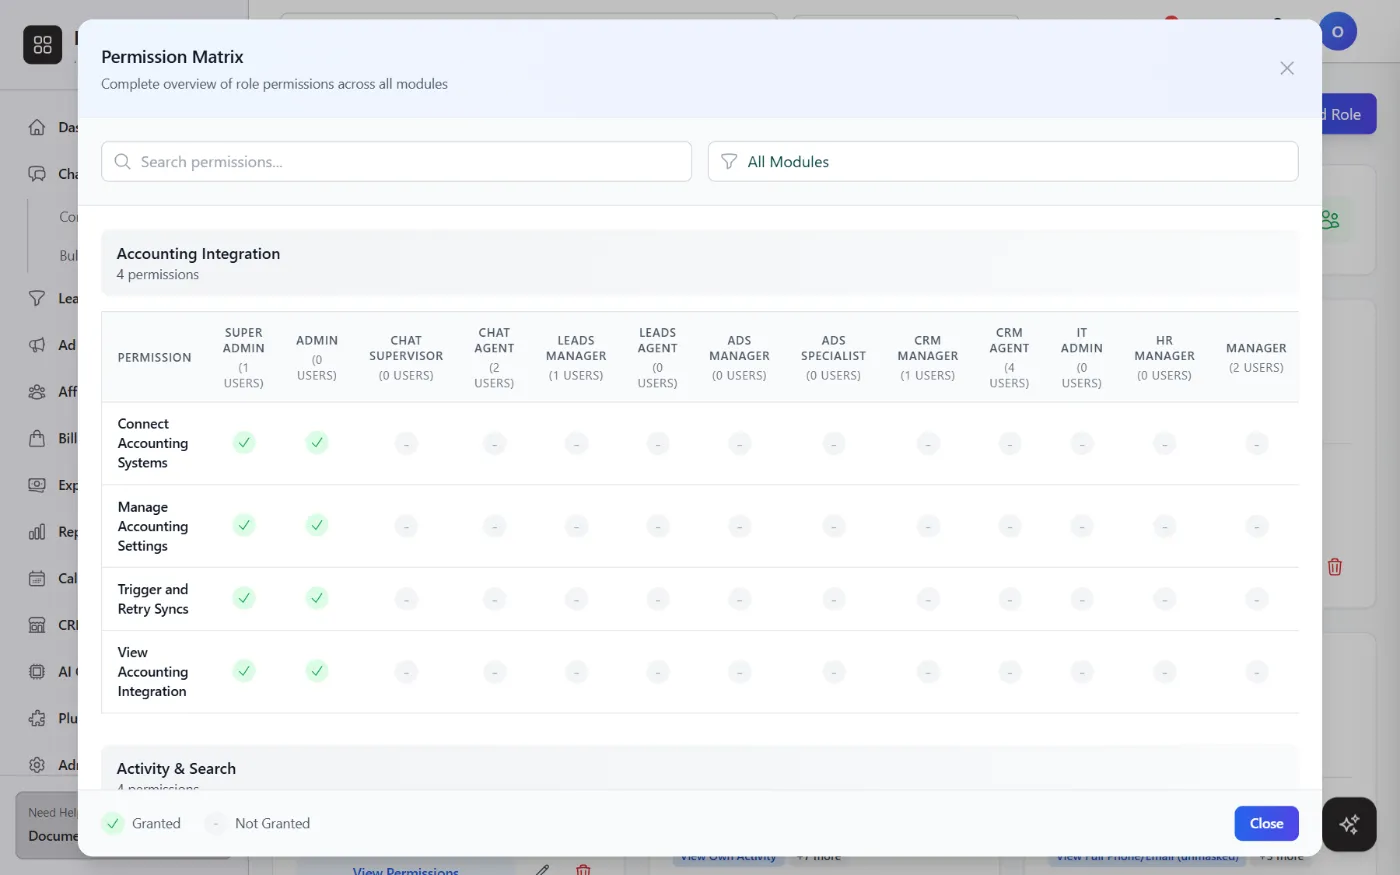Click the Not Granted legend dash icon
This screenshot has width=1400, height=875.
[x=216, y=823]
